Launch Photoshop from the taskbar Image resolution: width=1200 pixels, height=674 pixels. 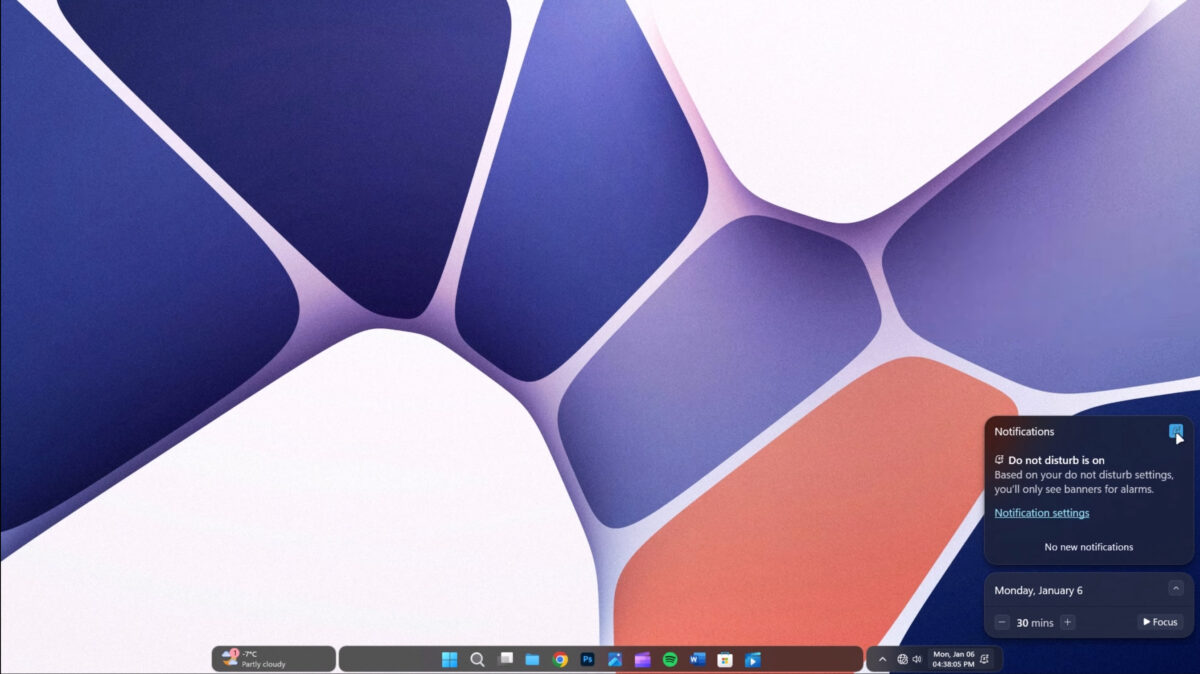click(588, 659)
